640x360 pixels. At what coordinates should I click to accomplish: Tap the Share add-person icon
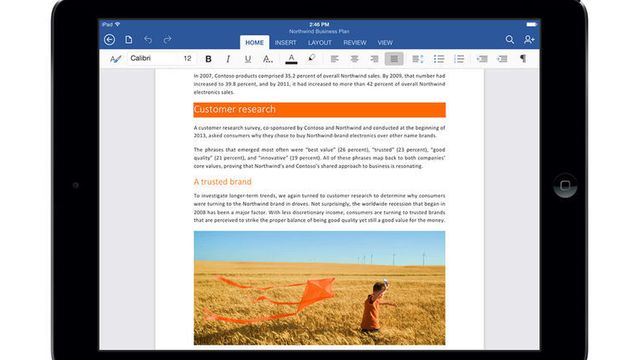coord(529,40)
